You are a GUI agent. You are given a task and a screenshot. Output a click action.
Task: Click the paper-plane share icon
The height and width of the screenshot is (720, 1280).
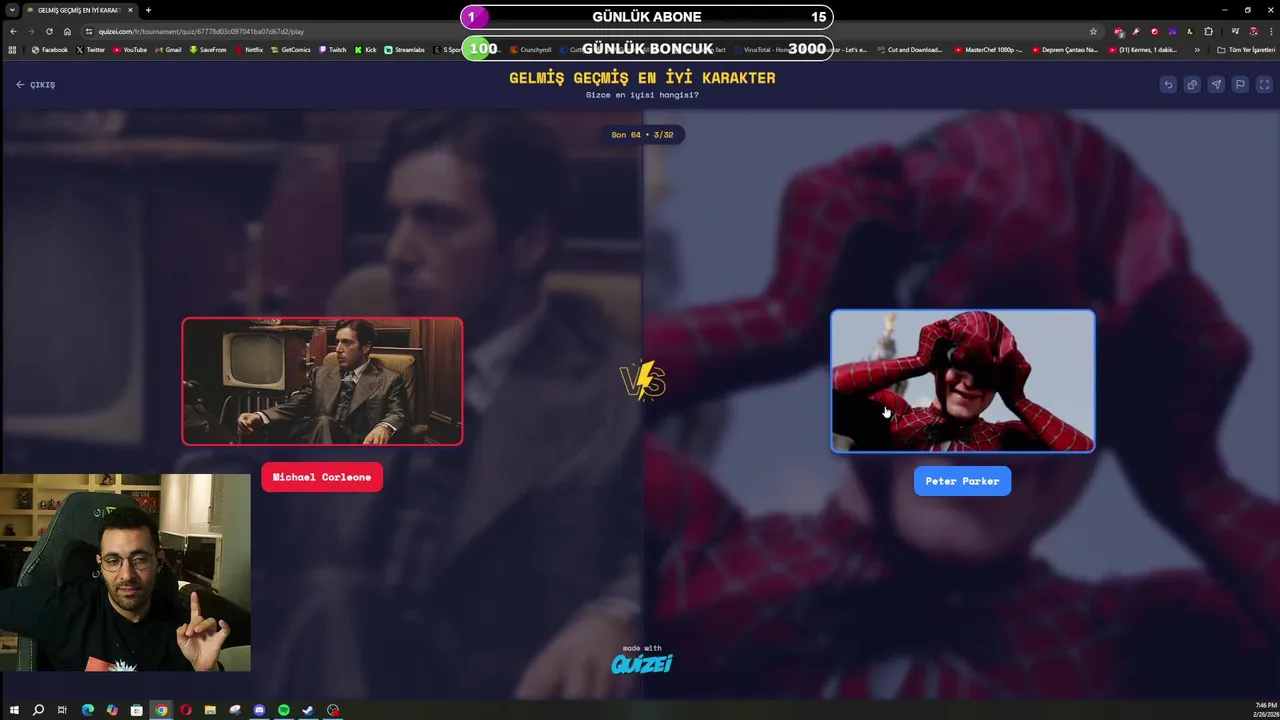1216,85
